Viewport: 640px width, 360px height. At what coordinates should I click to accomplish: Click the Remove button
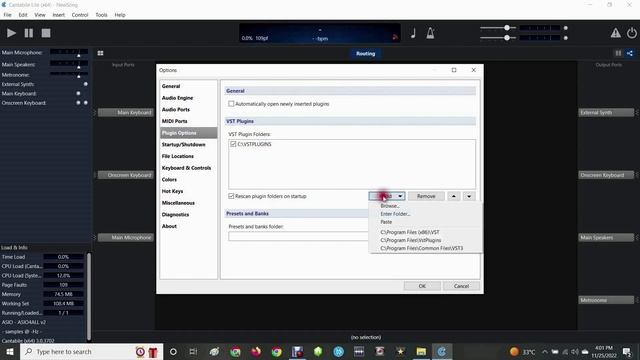(x=426, y=196)
